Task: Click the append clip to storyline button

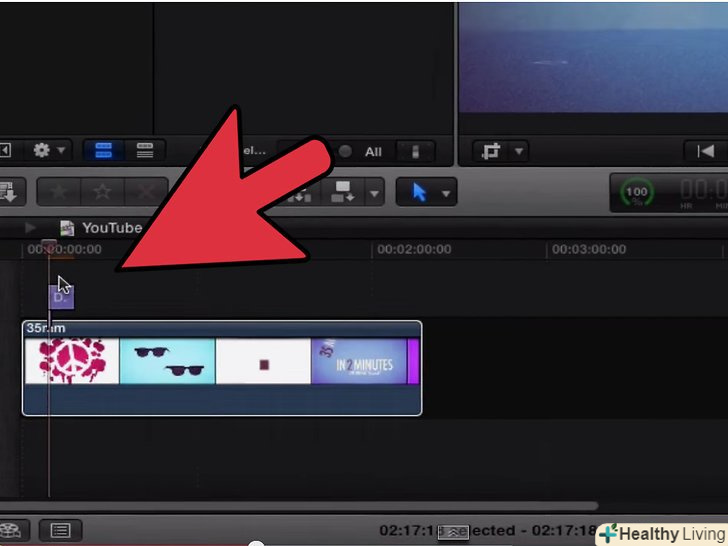Action: coord(343,192)
